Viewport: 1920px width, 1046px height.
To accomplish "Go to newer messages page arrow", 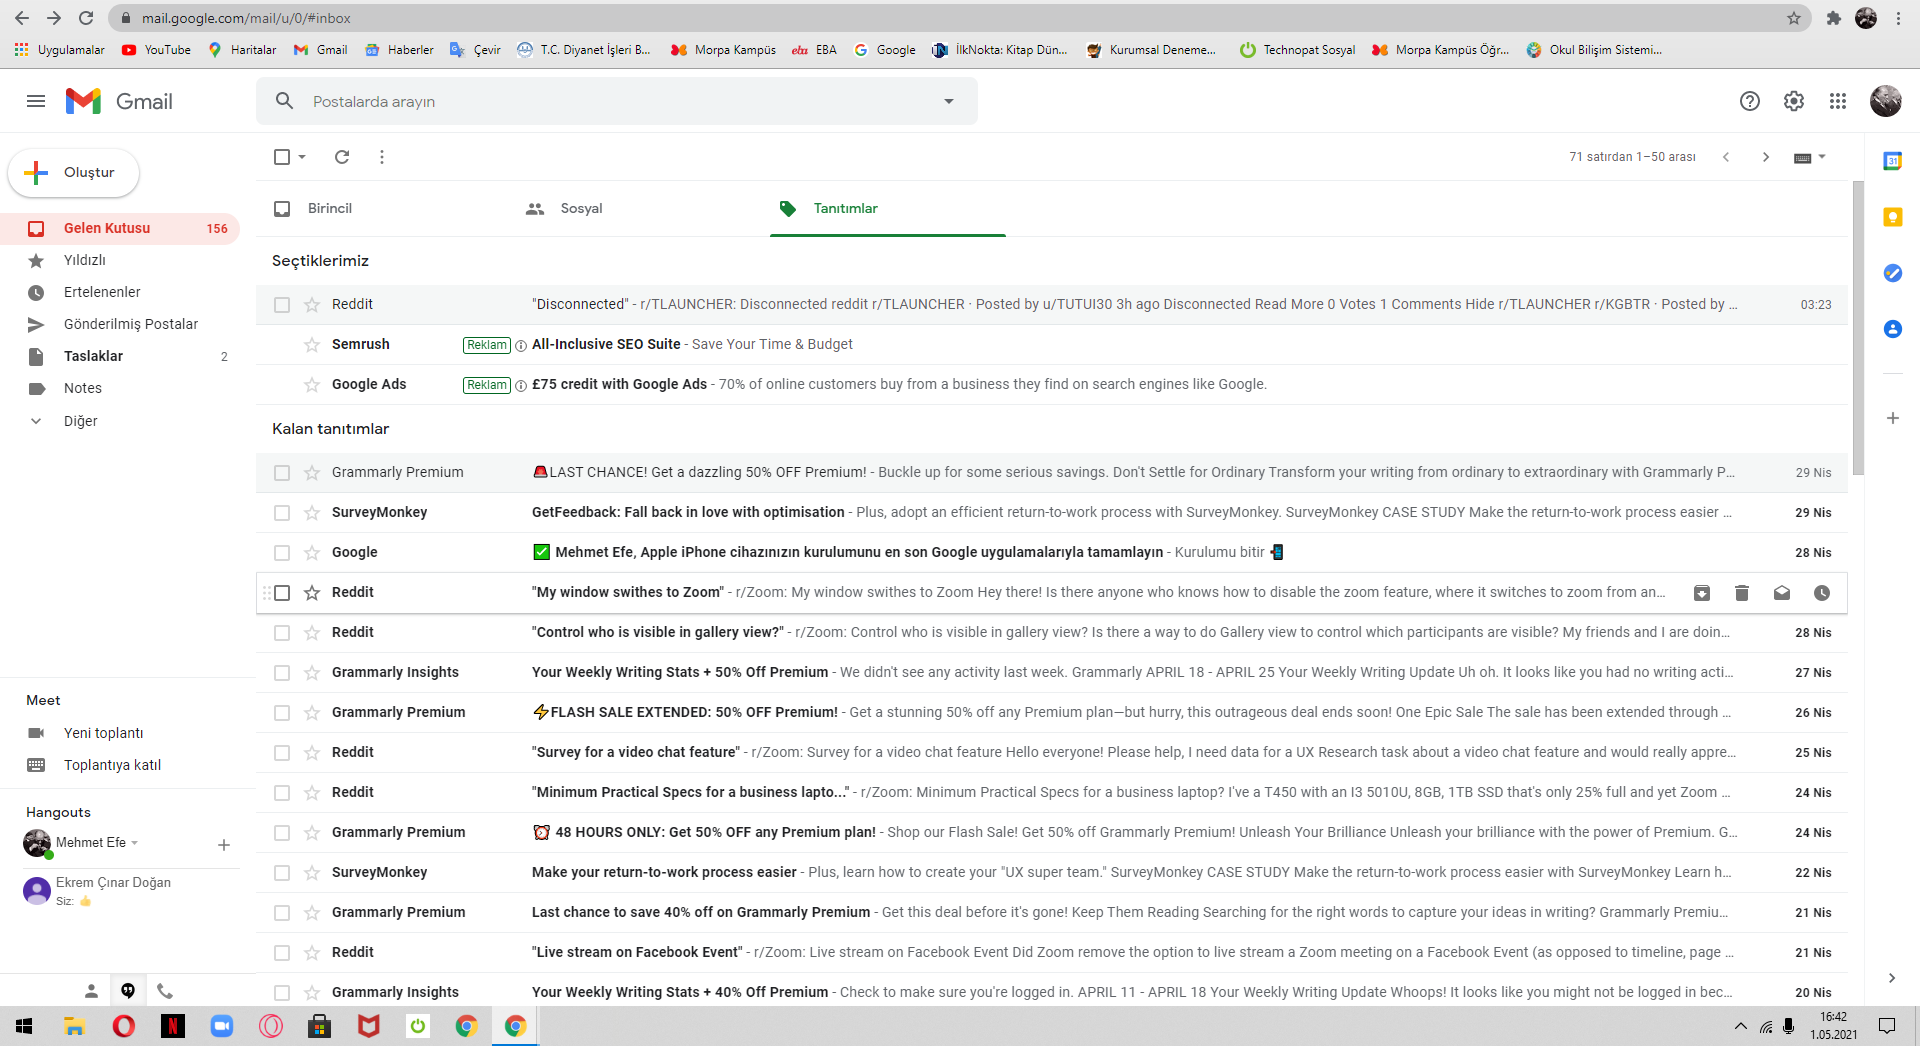I will (x=1726, y=157).
